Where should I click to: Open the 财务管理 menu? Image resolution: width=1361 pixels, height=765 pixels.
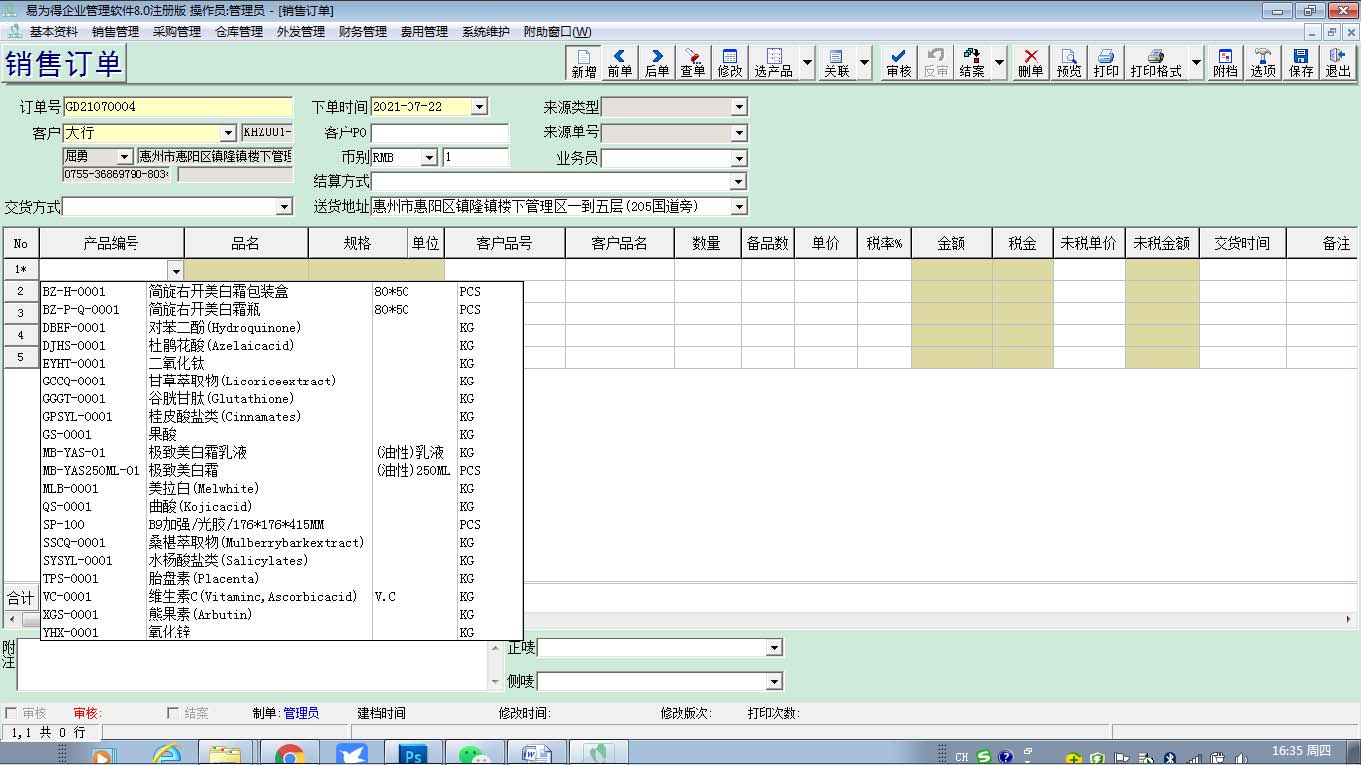pos(363,32)
